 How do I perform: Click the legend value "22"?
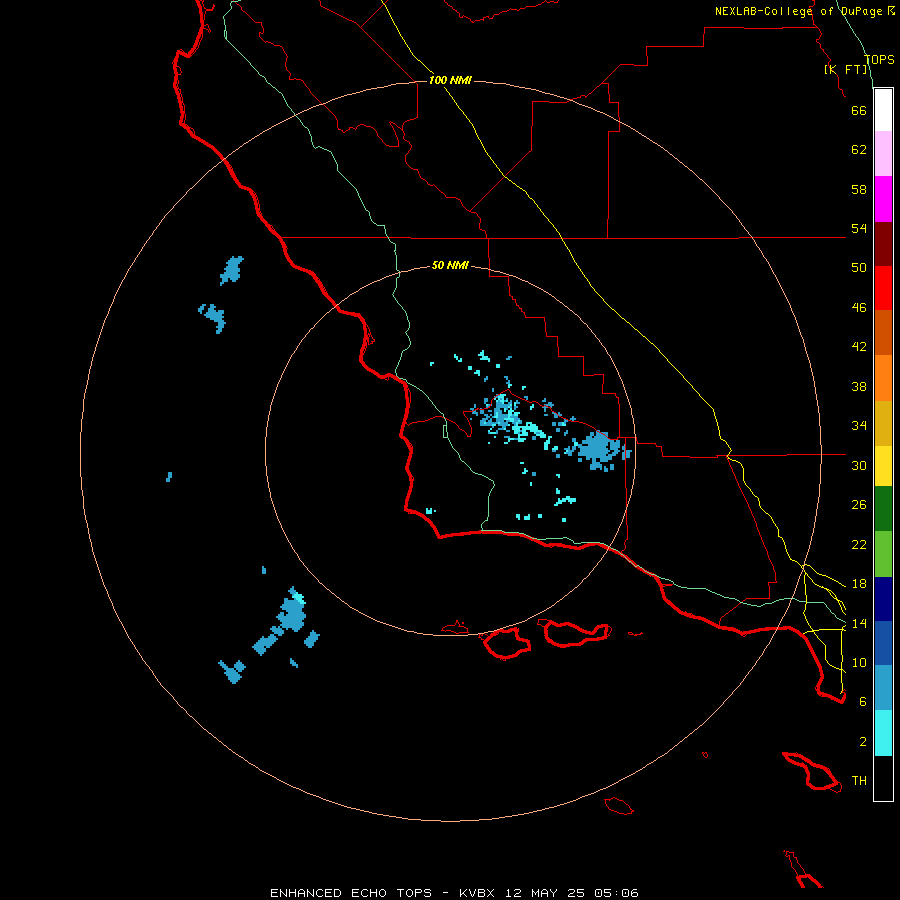[859, 544]
